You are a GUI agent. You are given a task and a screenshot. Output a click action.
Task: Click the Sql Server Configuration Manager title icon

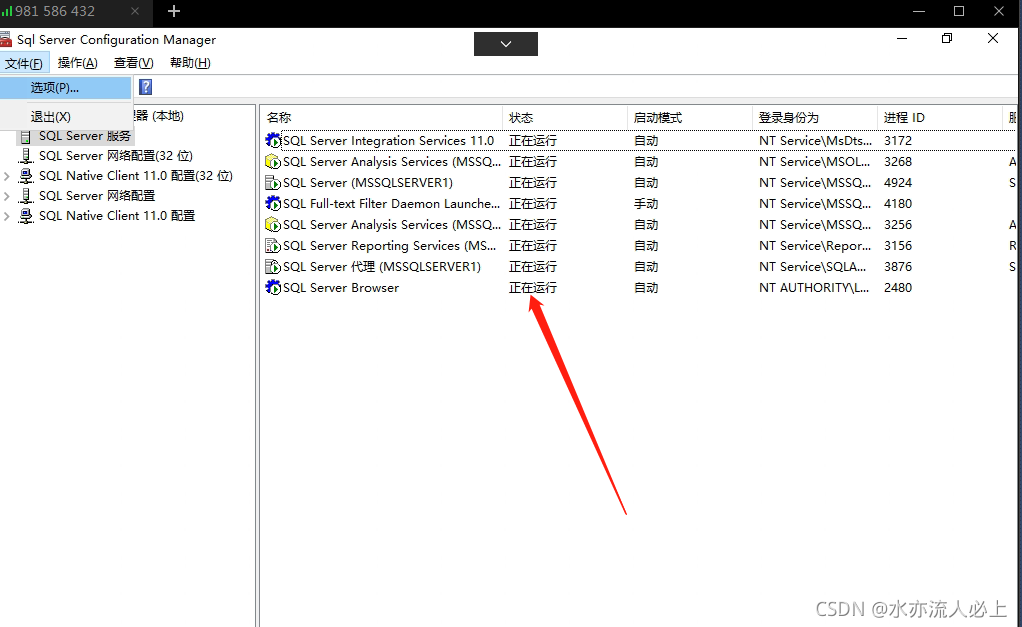click(x=6, y=40)
